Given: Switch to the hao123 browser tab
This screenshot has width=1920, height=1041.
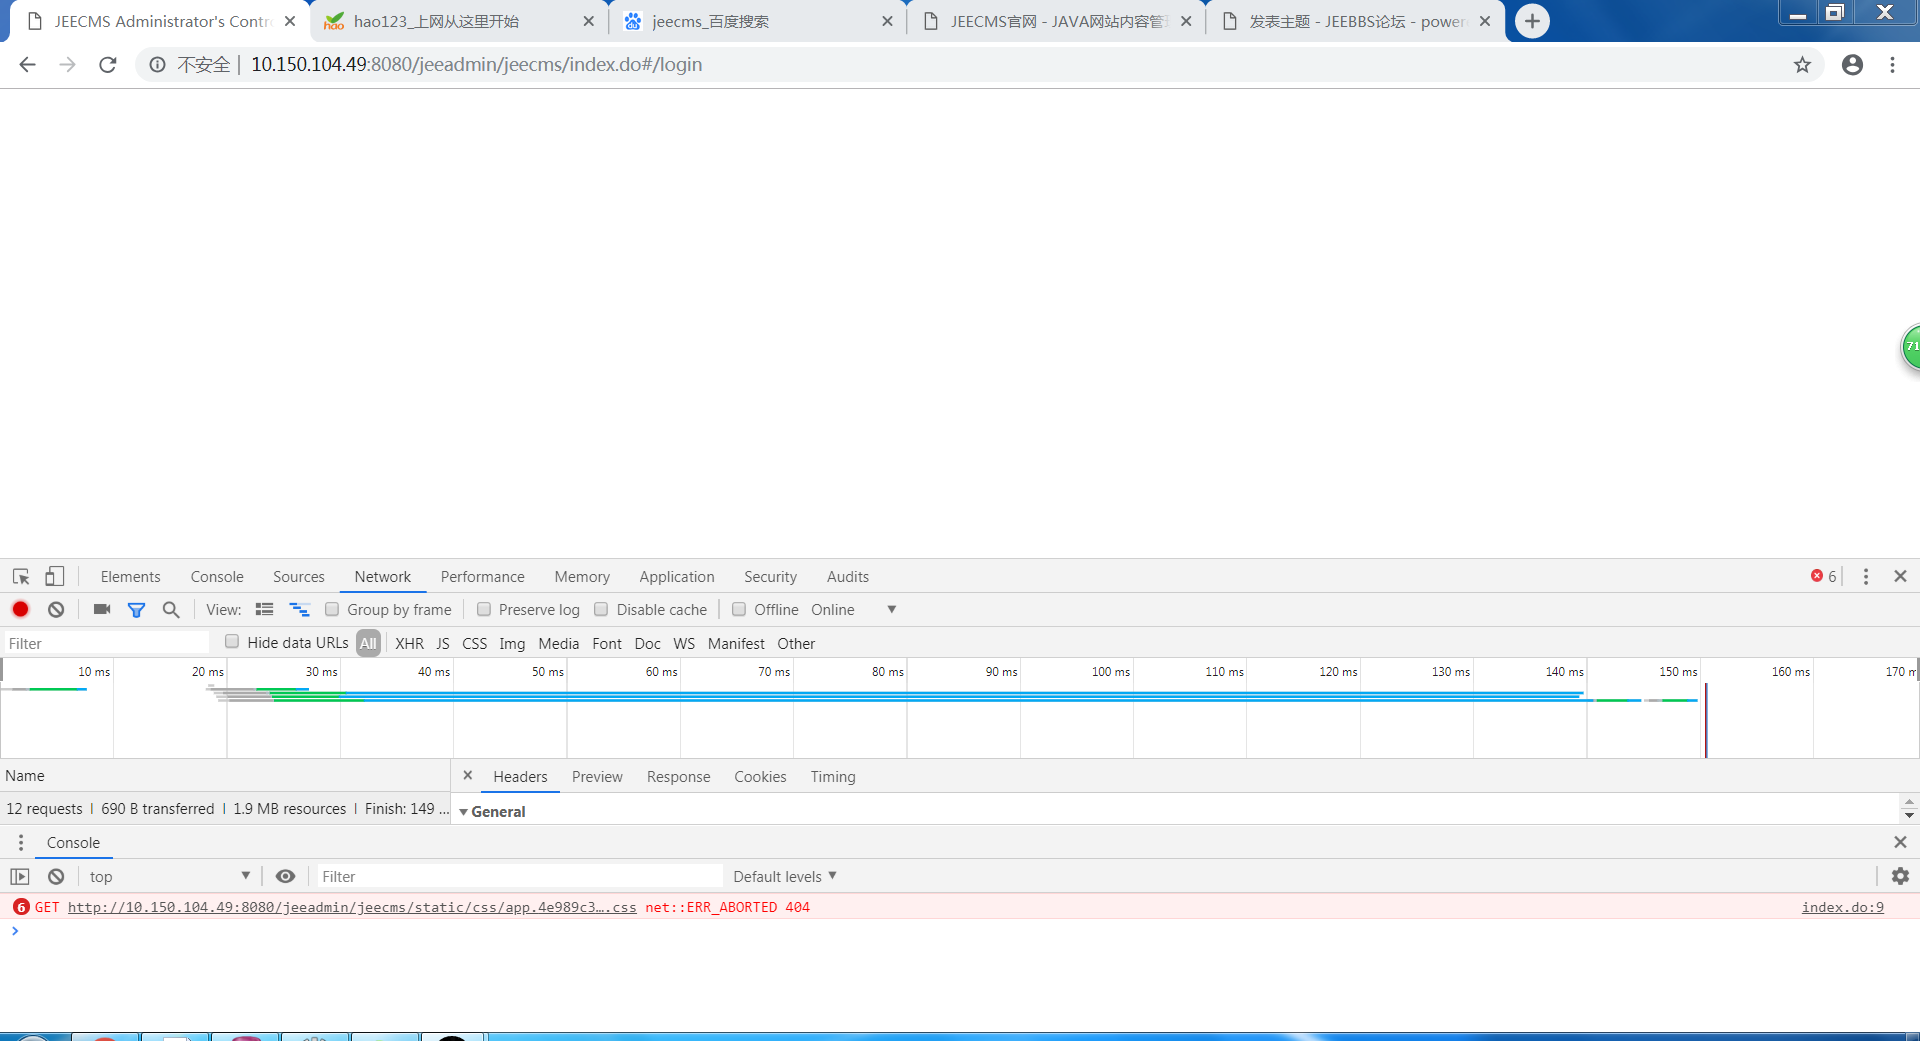Looking at the screenshot, I should [459, 21].
